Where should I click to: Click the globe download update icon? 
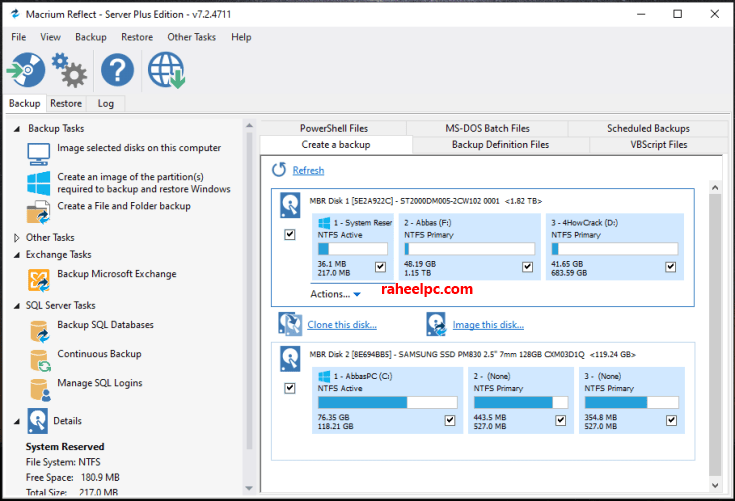(166, 70)
